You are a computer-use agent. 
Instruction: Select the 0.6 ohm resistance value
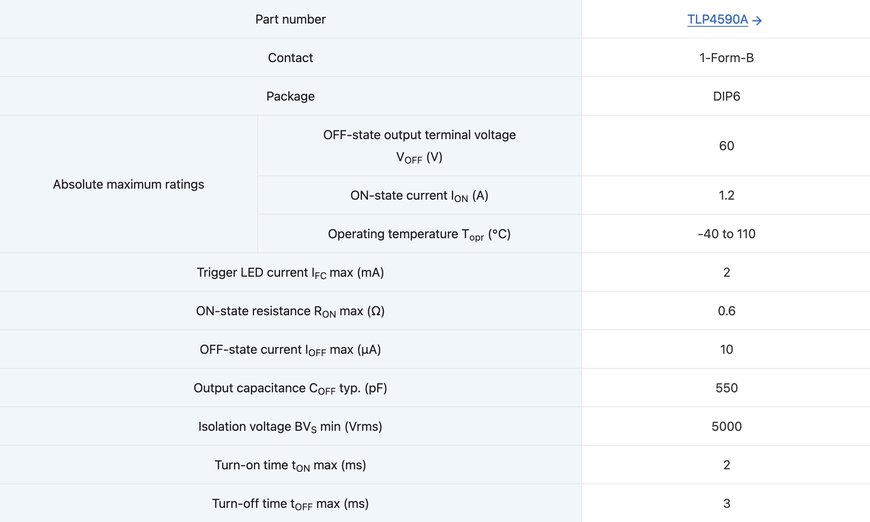click(726, 311)
